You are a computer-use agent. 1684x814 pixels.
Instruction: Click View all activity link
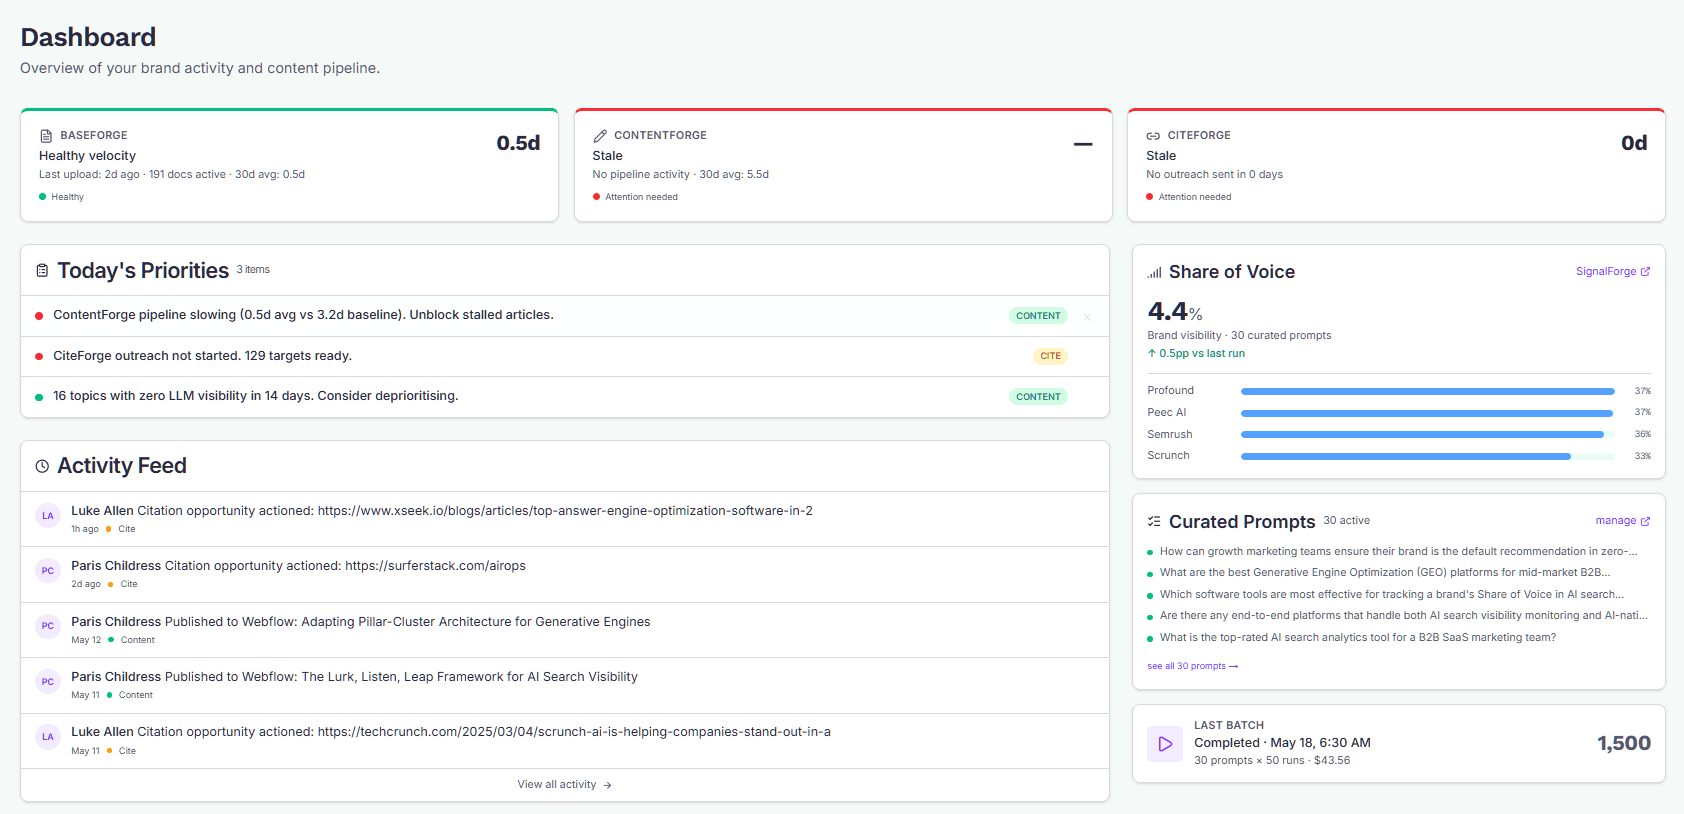tap(565, 785)
